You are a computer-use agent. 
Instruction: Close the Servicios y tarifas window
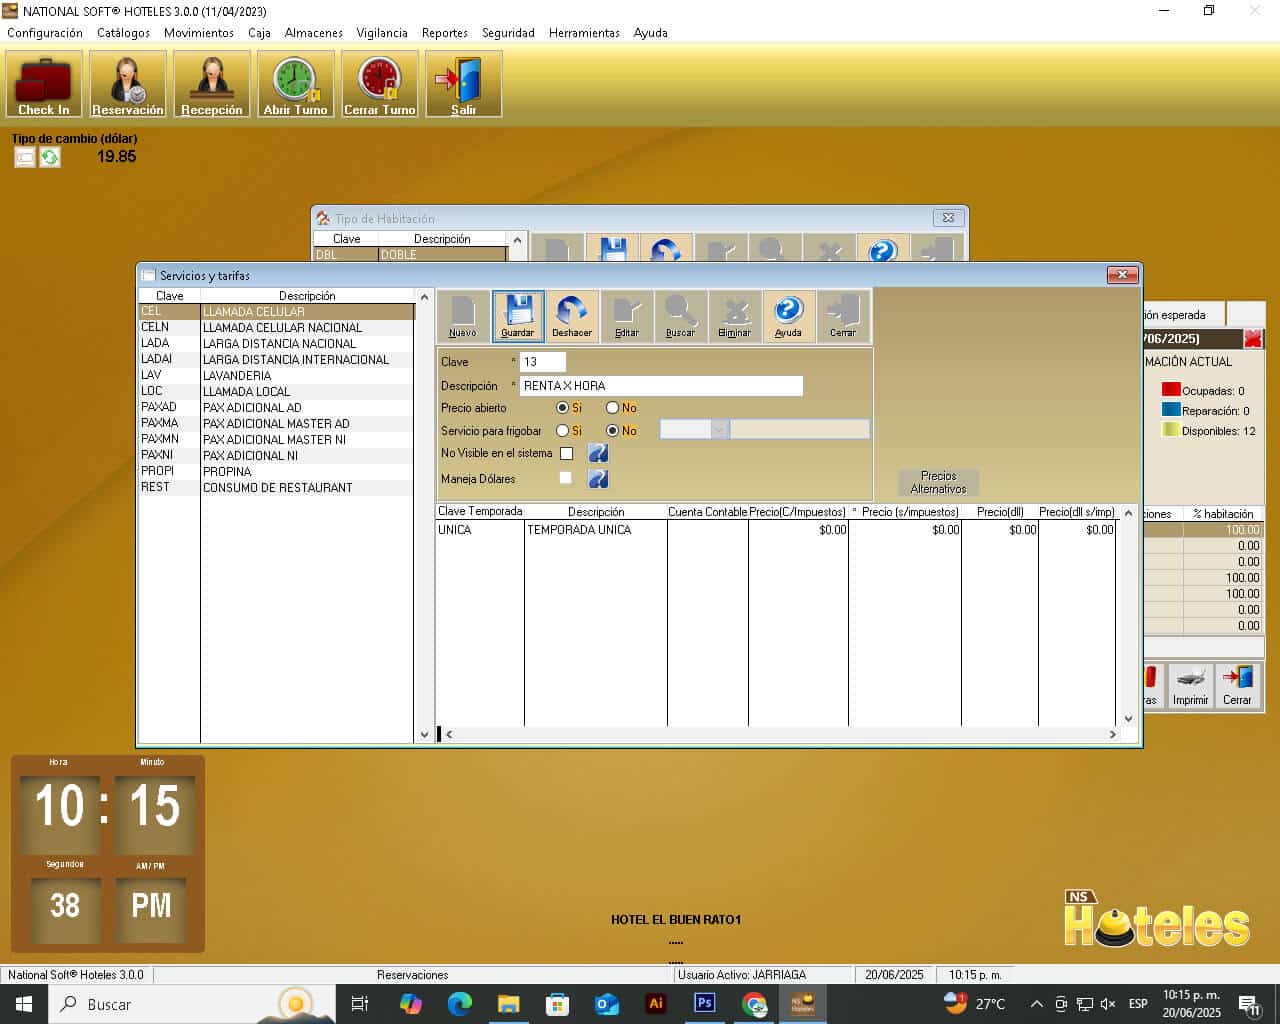tap(1122, 275)
